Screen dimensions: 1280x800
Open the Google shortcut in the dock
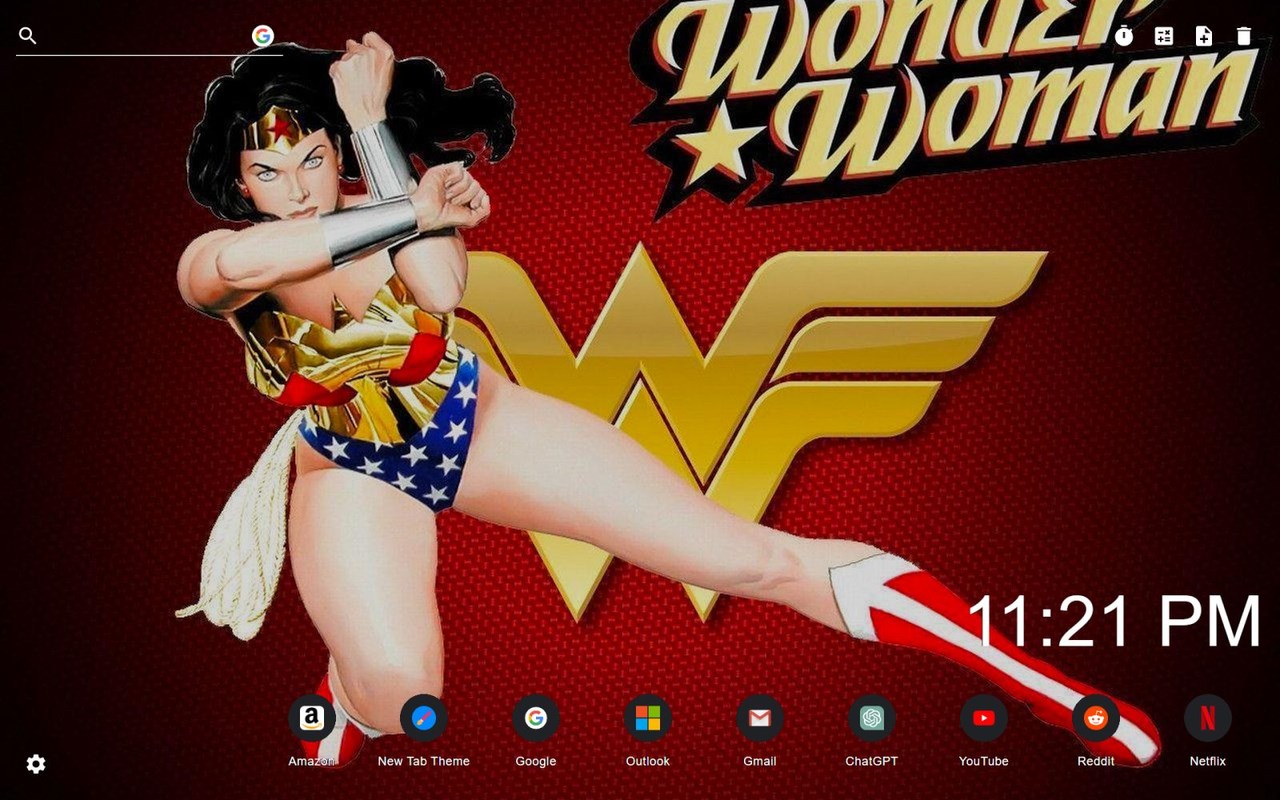536,718
